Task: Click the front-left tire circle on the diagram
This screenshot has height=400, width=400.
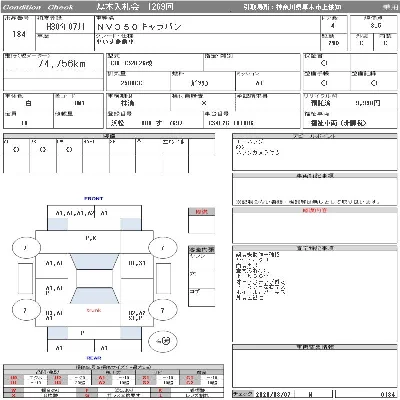Action: (26, 248)
